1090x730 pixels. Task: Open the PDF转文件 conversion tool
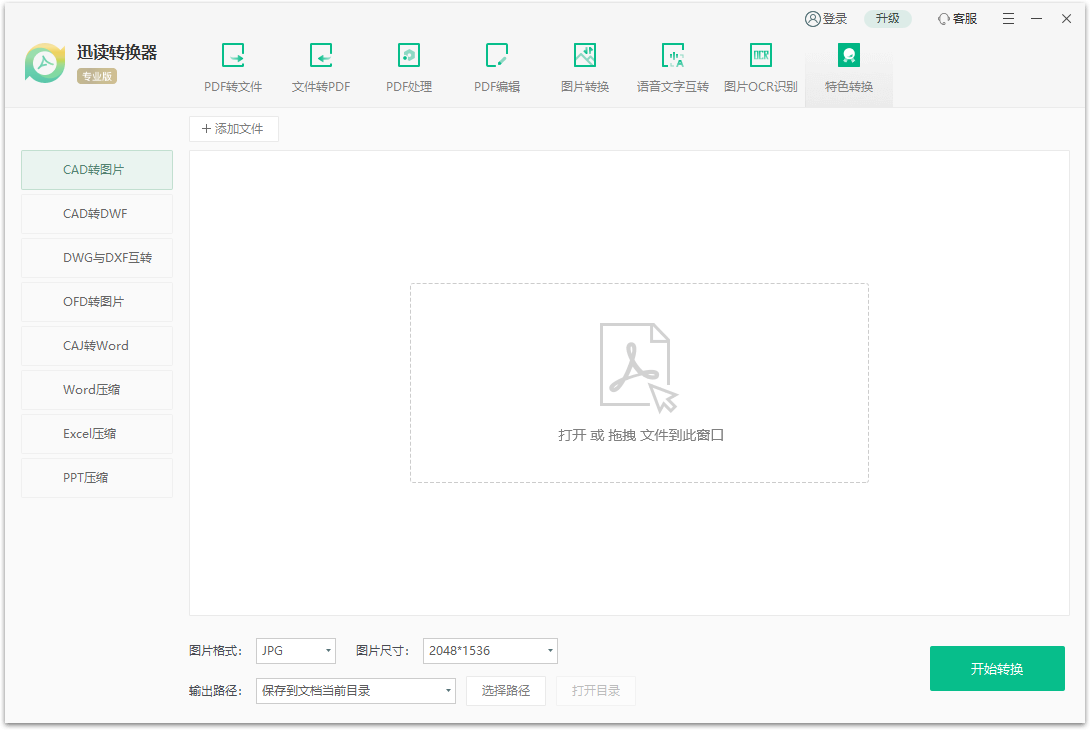[233, 66]
